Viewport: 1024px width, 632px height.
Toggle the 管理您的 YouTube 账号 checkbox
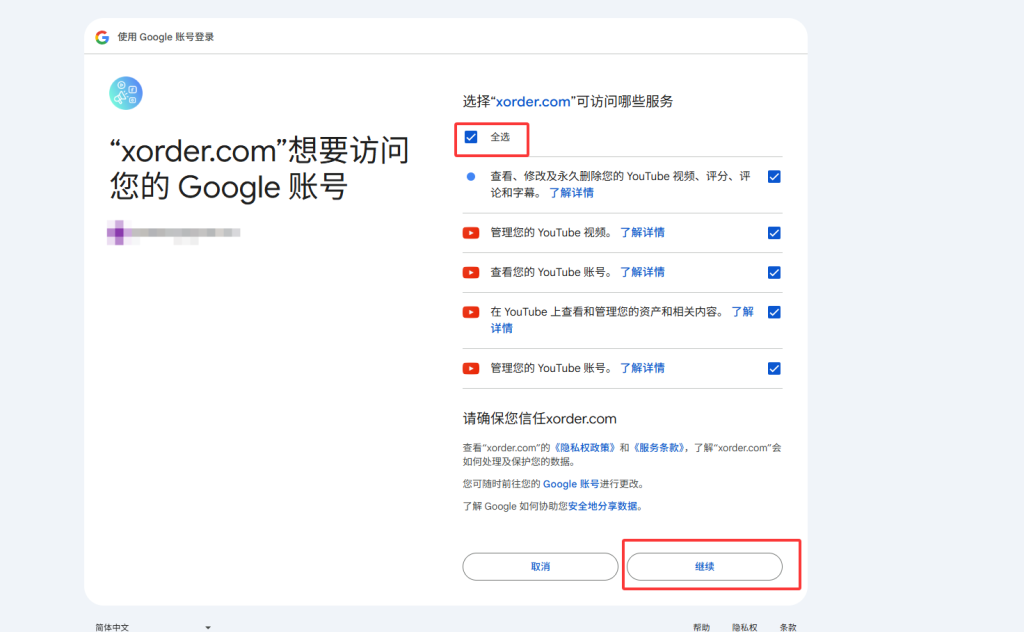click(x=774, y=368)
